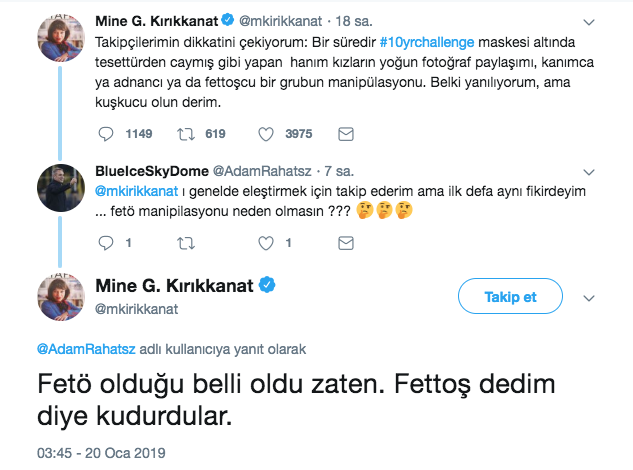The width and height of the screenshot is (633, 470).
Task: Reply to BlueIceSkyDome's tweet
Action: point(110,241)
